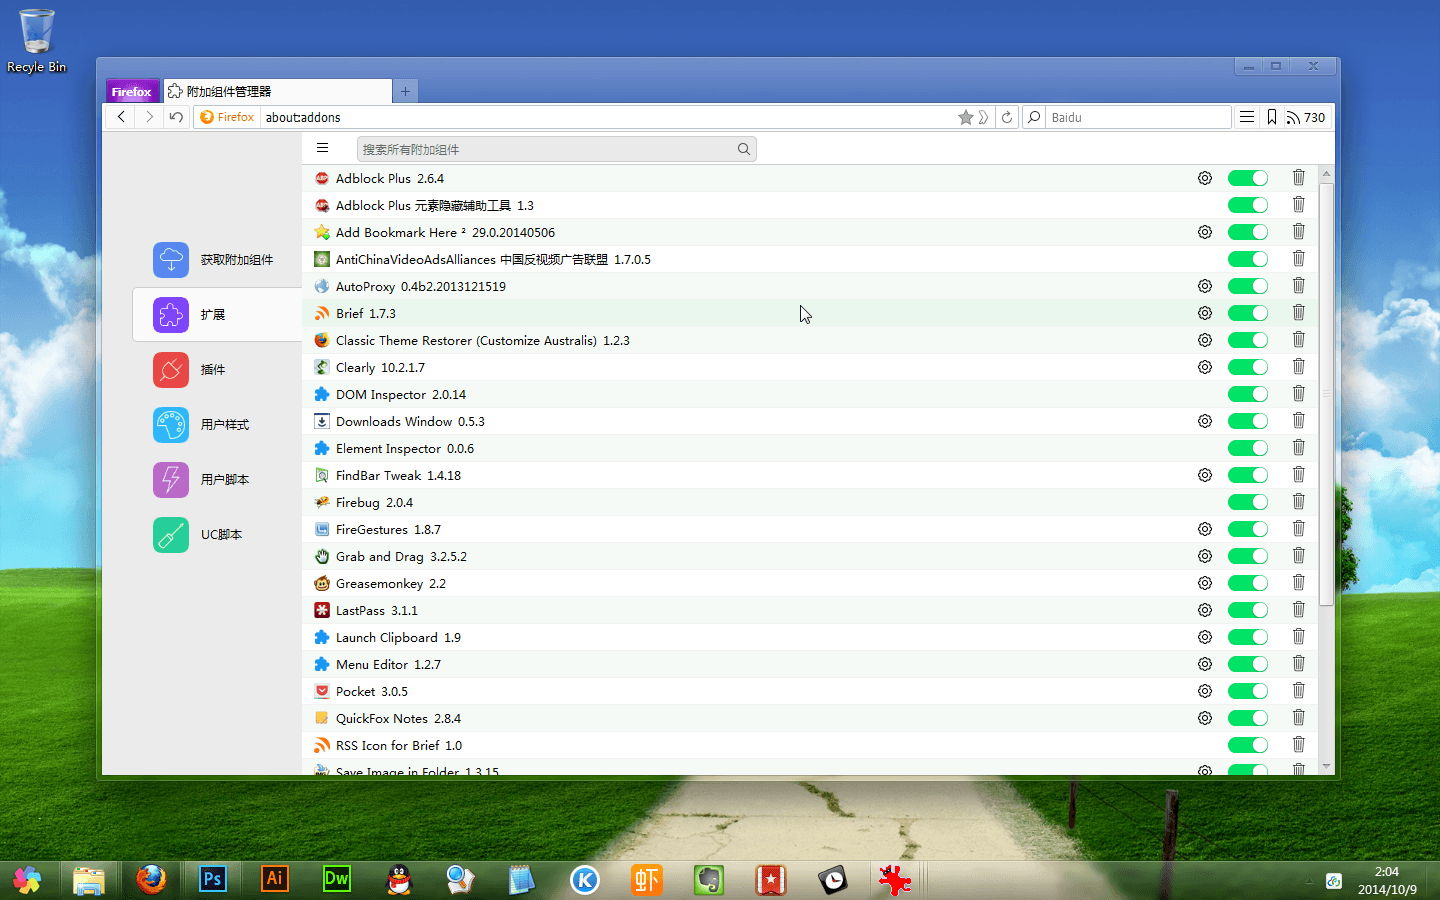Screen dimensions: 1440x900
Task: Open Pocket options gear
Action: coord(1205,691)
